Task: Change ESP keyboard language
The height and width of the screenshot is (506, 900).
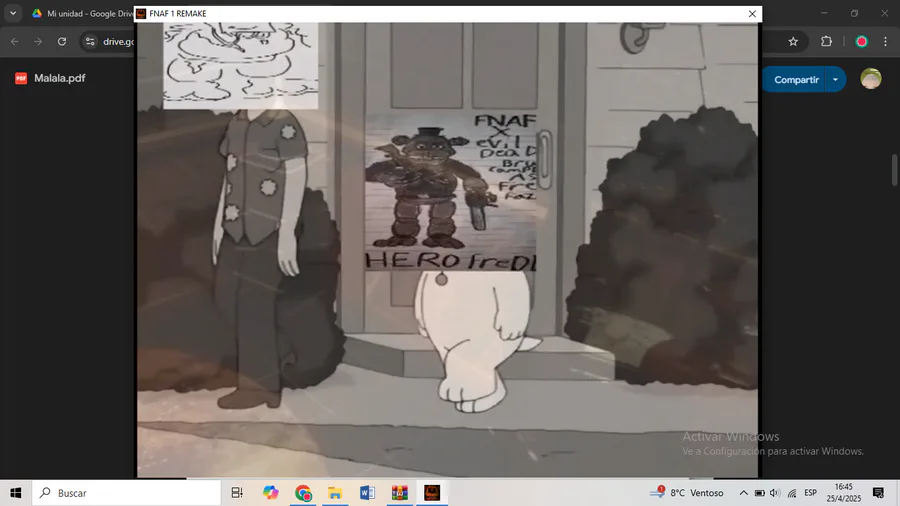Action: click(810, 493)
